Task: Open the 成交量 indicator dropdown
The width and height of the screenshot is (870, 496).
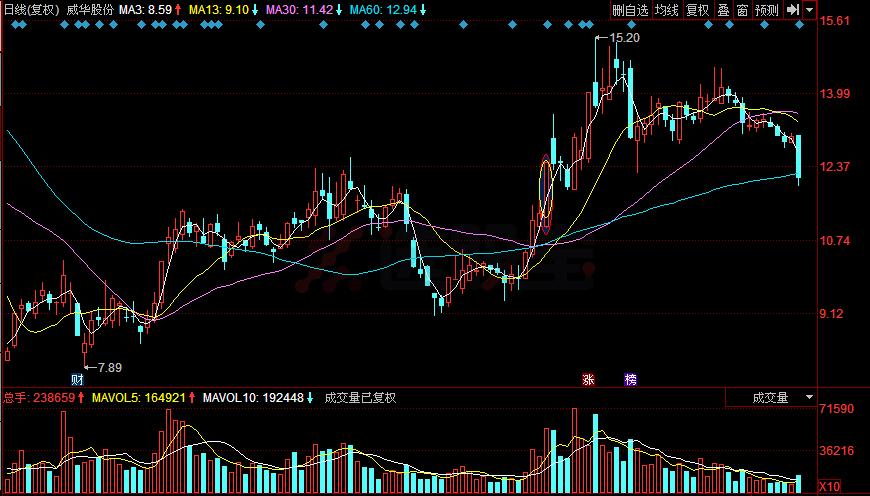Action: click(x=777, y=397)
